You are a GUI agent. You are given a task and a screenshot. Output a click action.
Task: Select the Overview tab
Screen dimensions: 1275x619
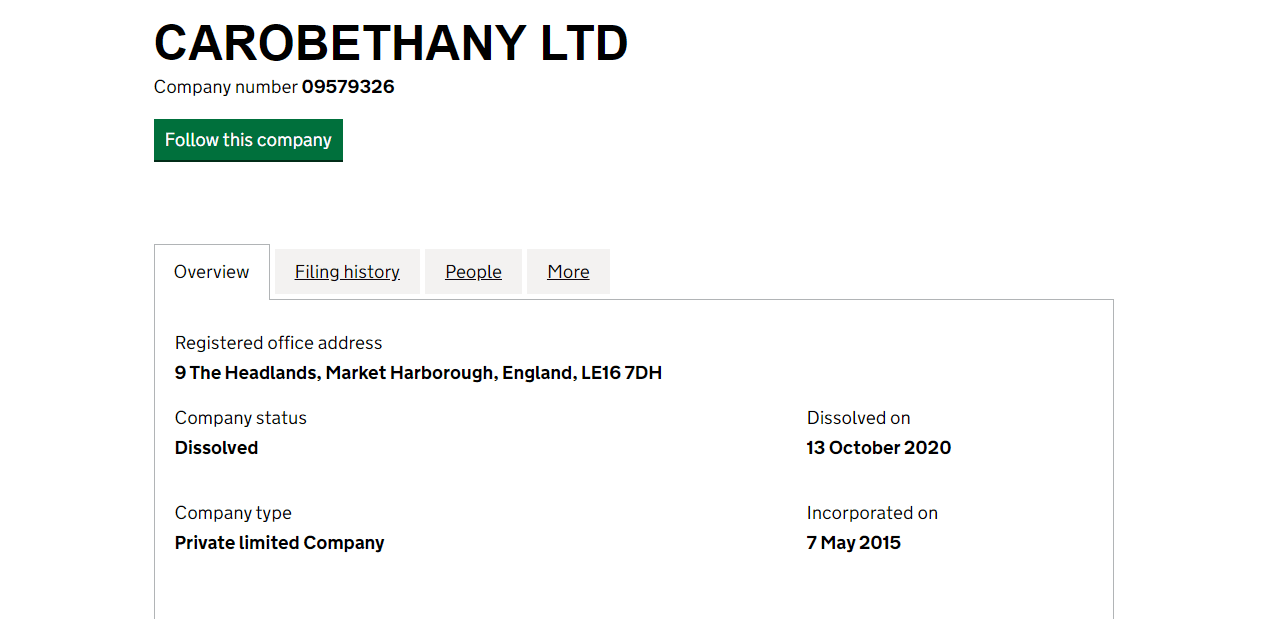(x=212, y=272)
